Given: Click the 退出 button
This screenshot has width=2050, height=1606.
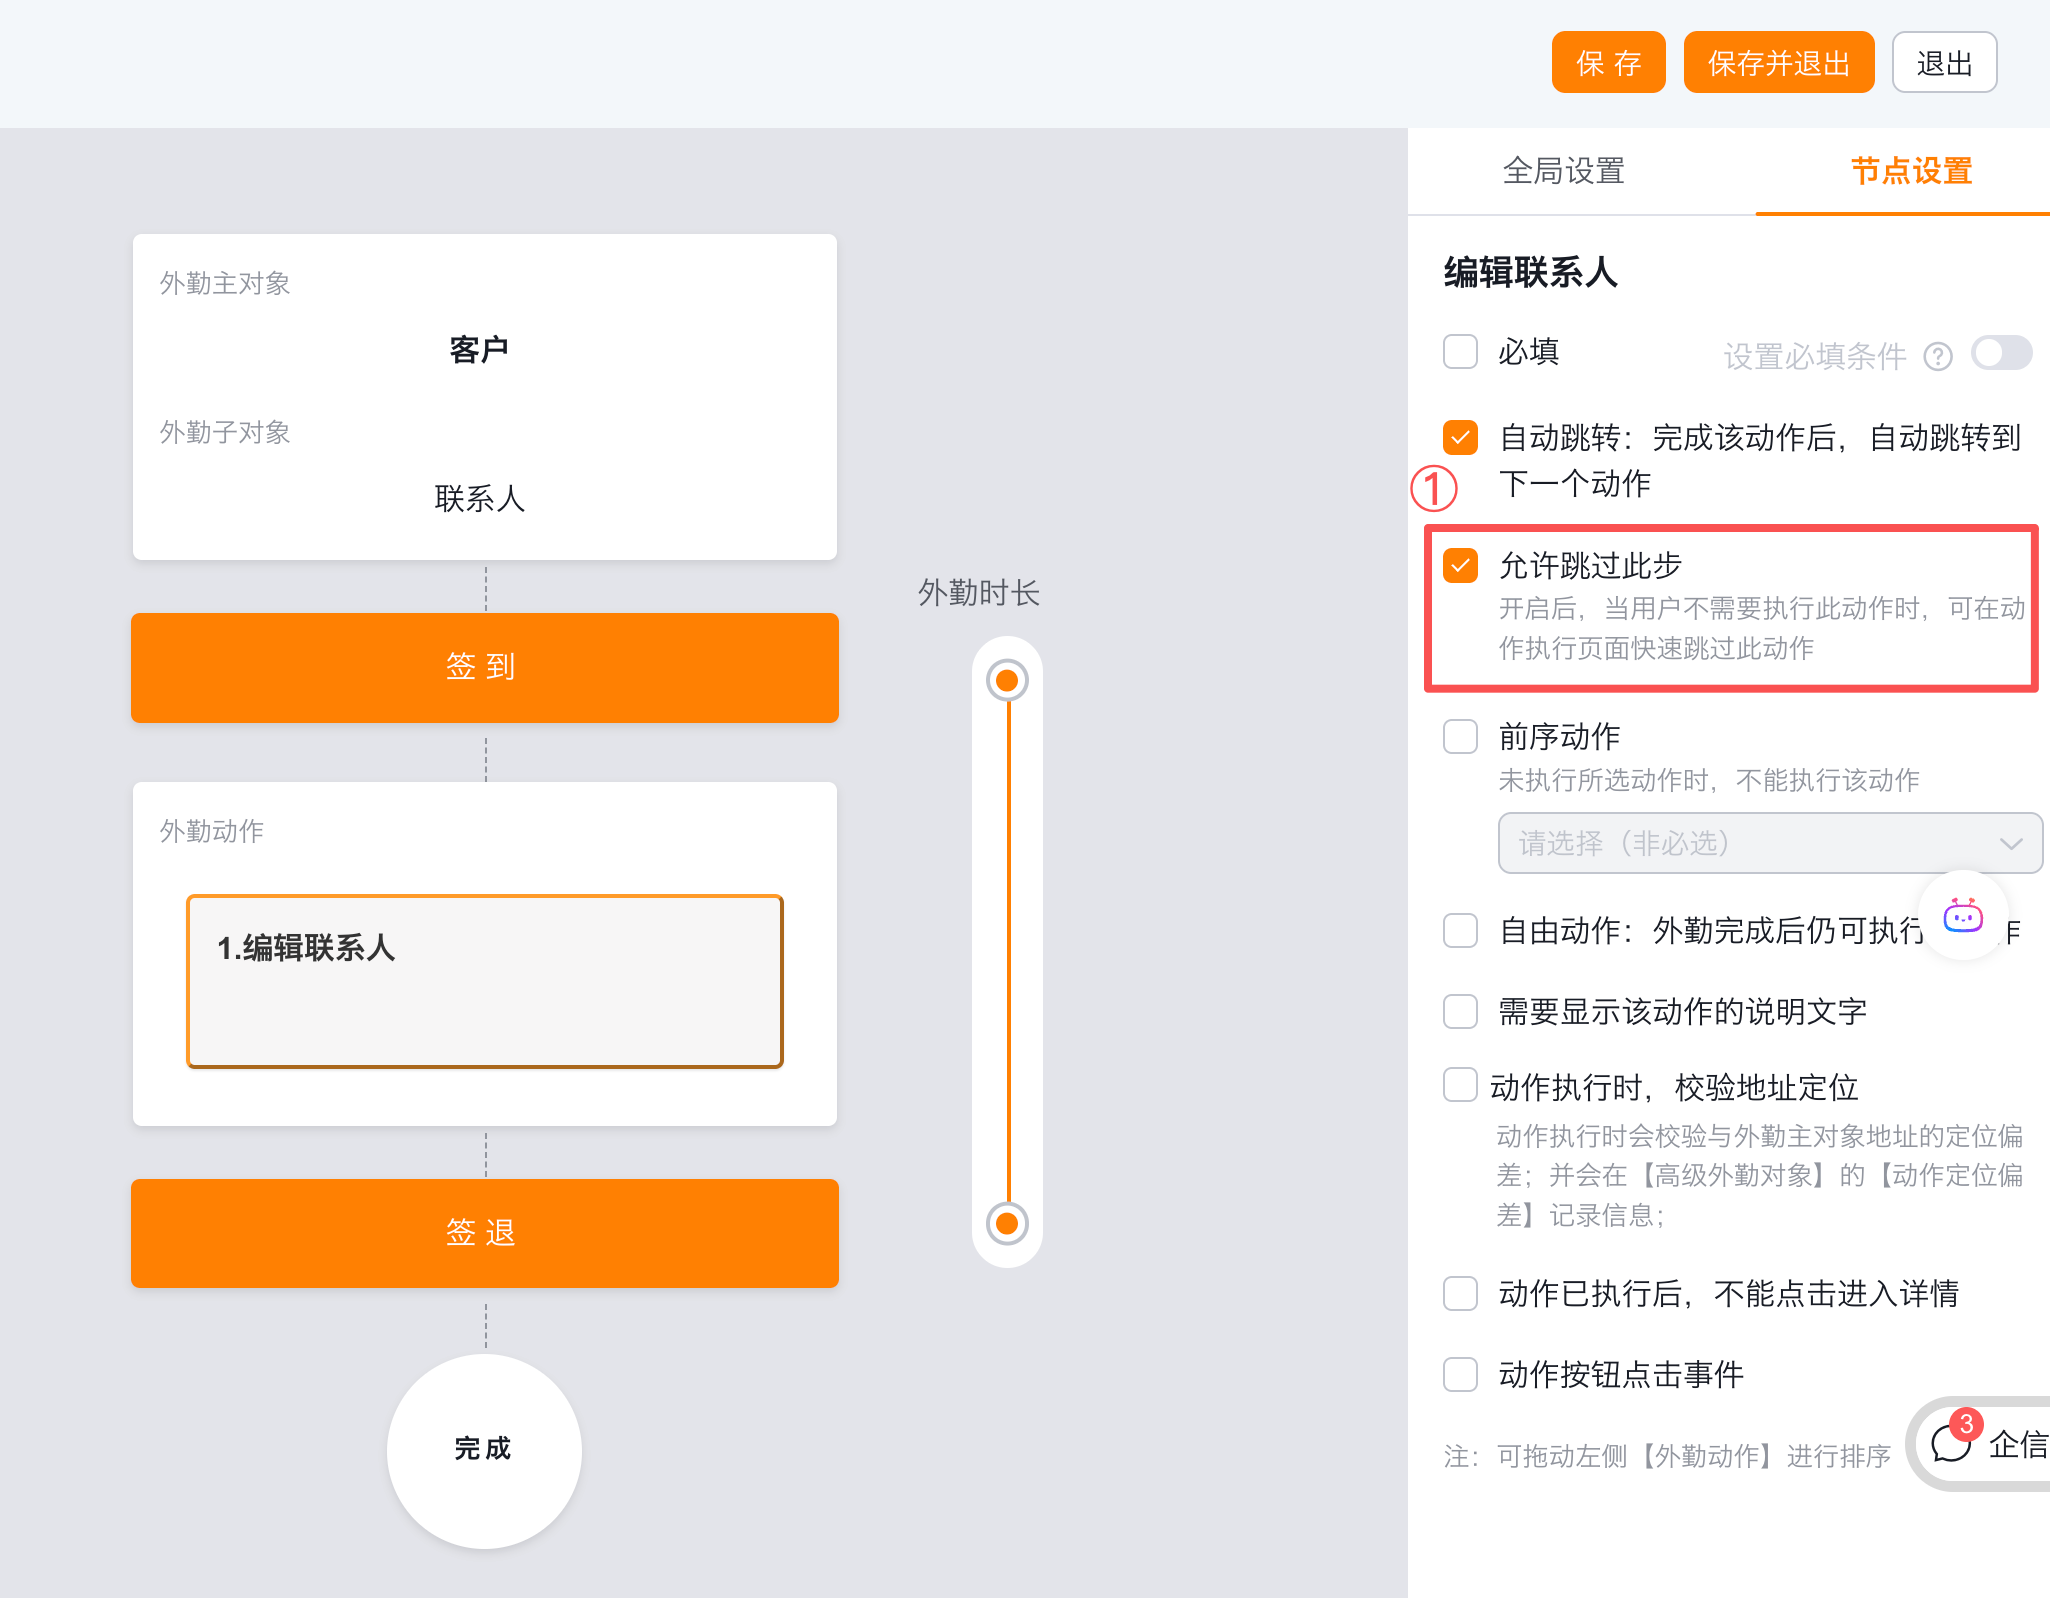Looking at the screenshot, I should [x=1943, y=63].
